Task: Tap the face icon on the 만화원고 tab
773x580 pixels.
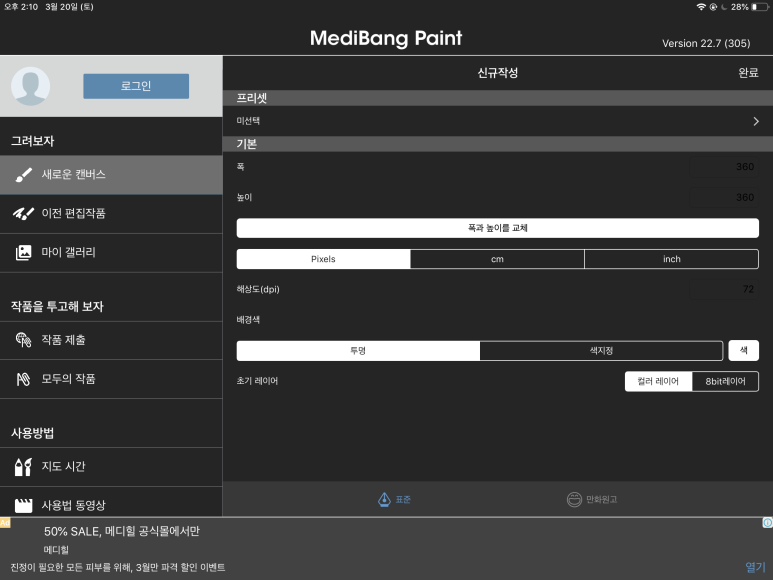Action: click(574, 500)
